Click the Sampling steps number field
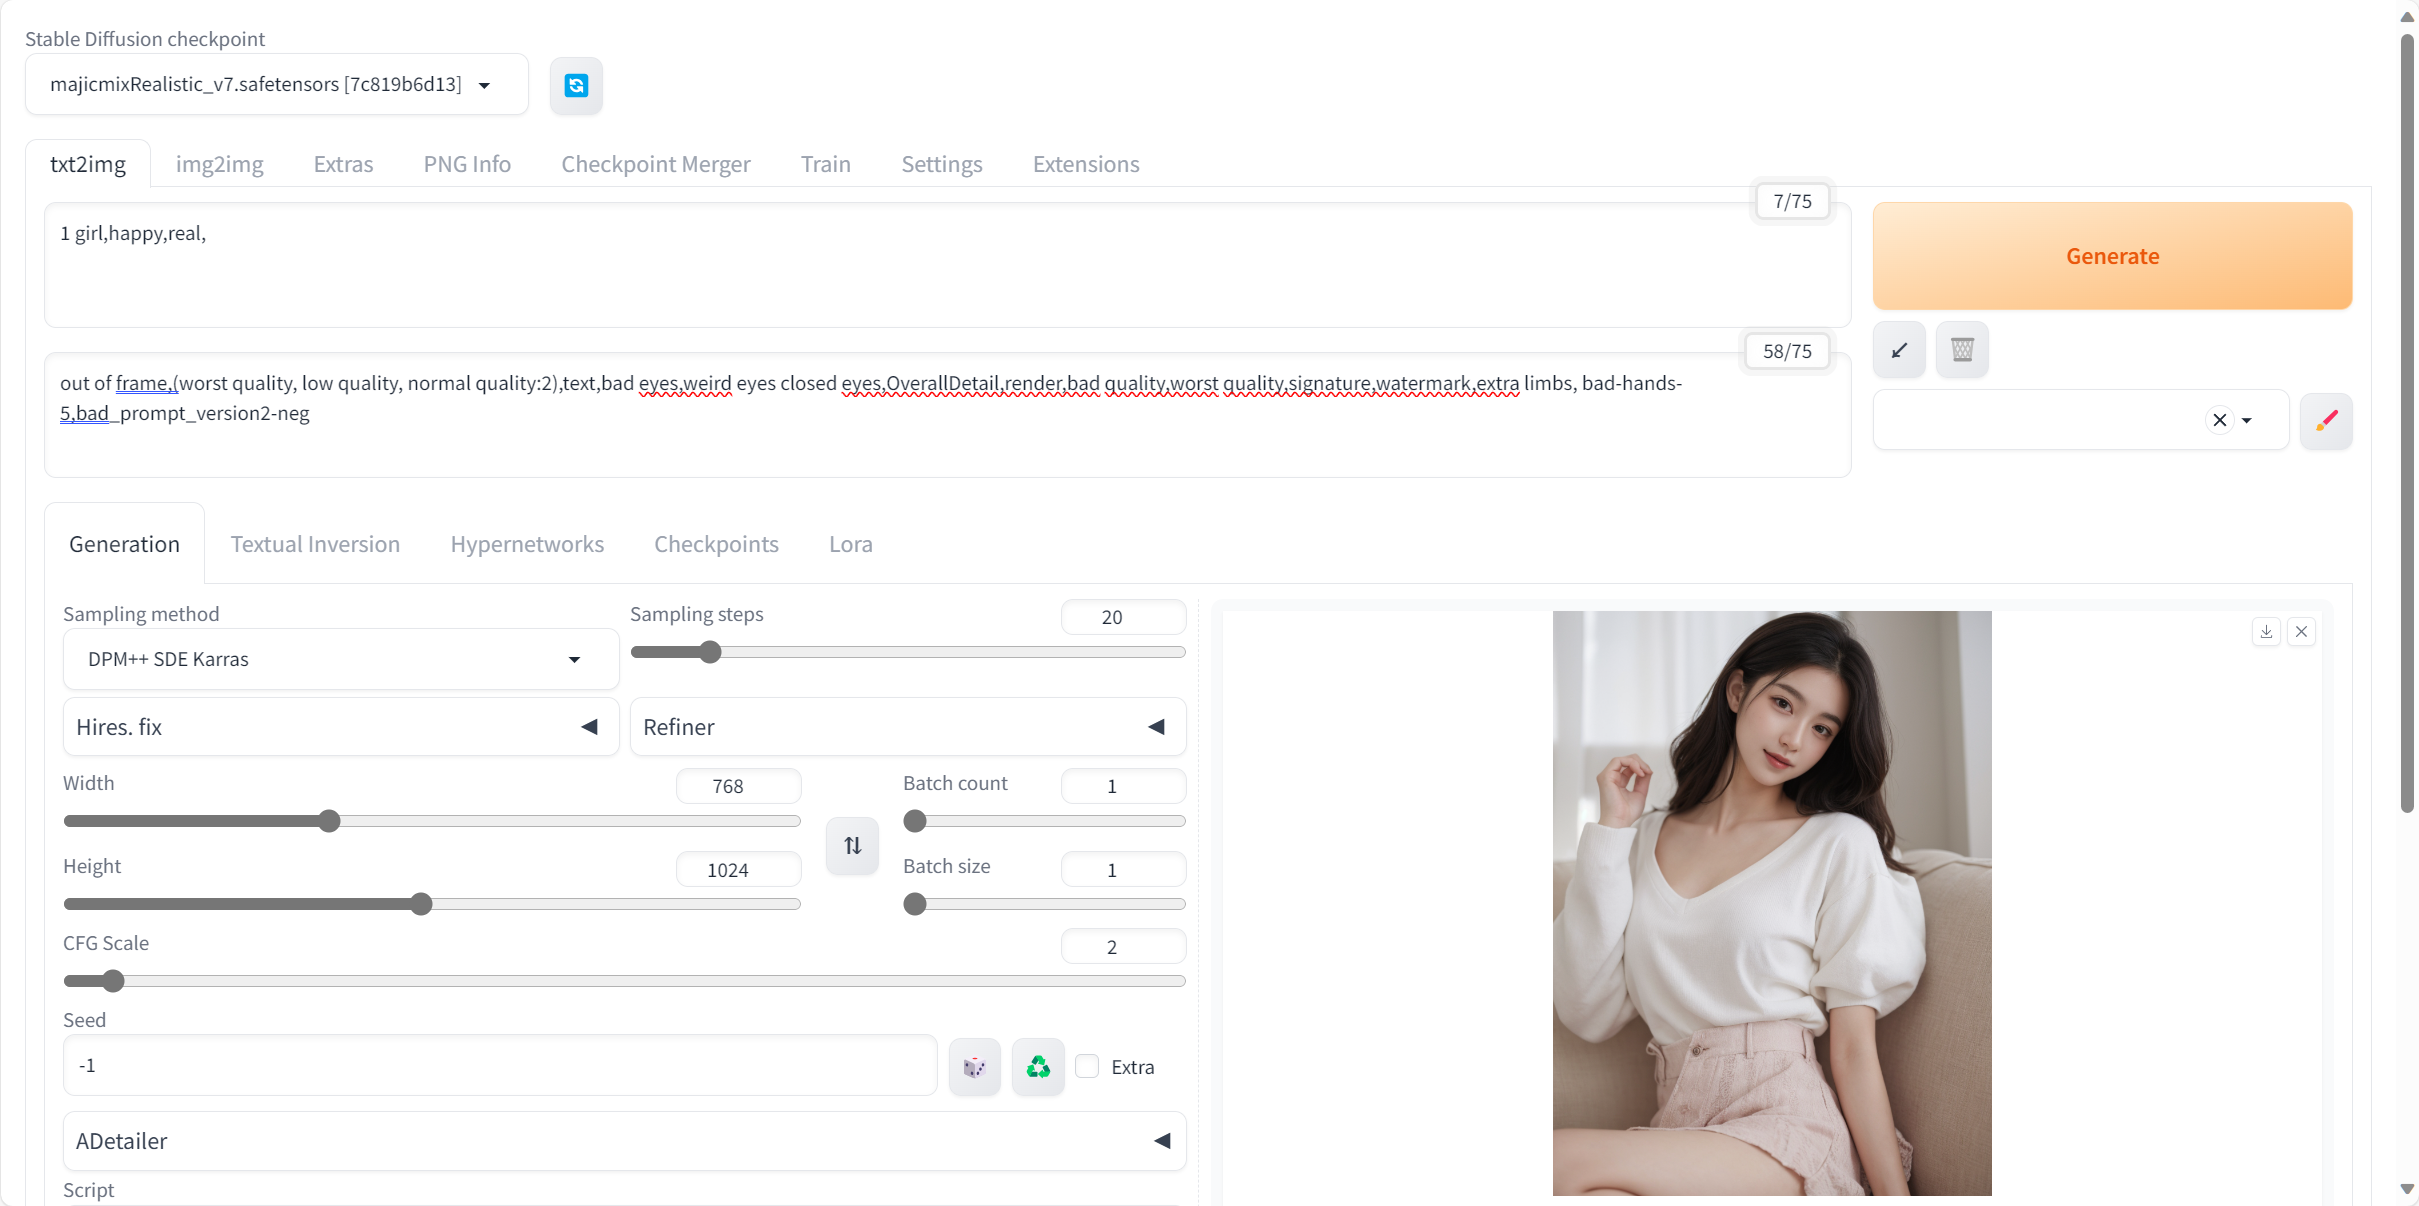Screen dimensions: 2419x1206 point(1123,617)
